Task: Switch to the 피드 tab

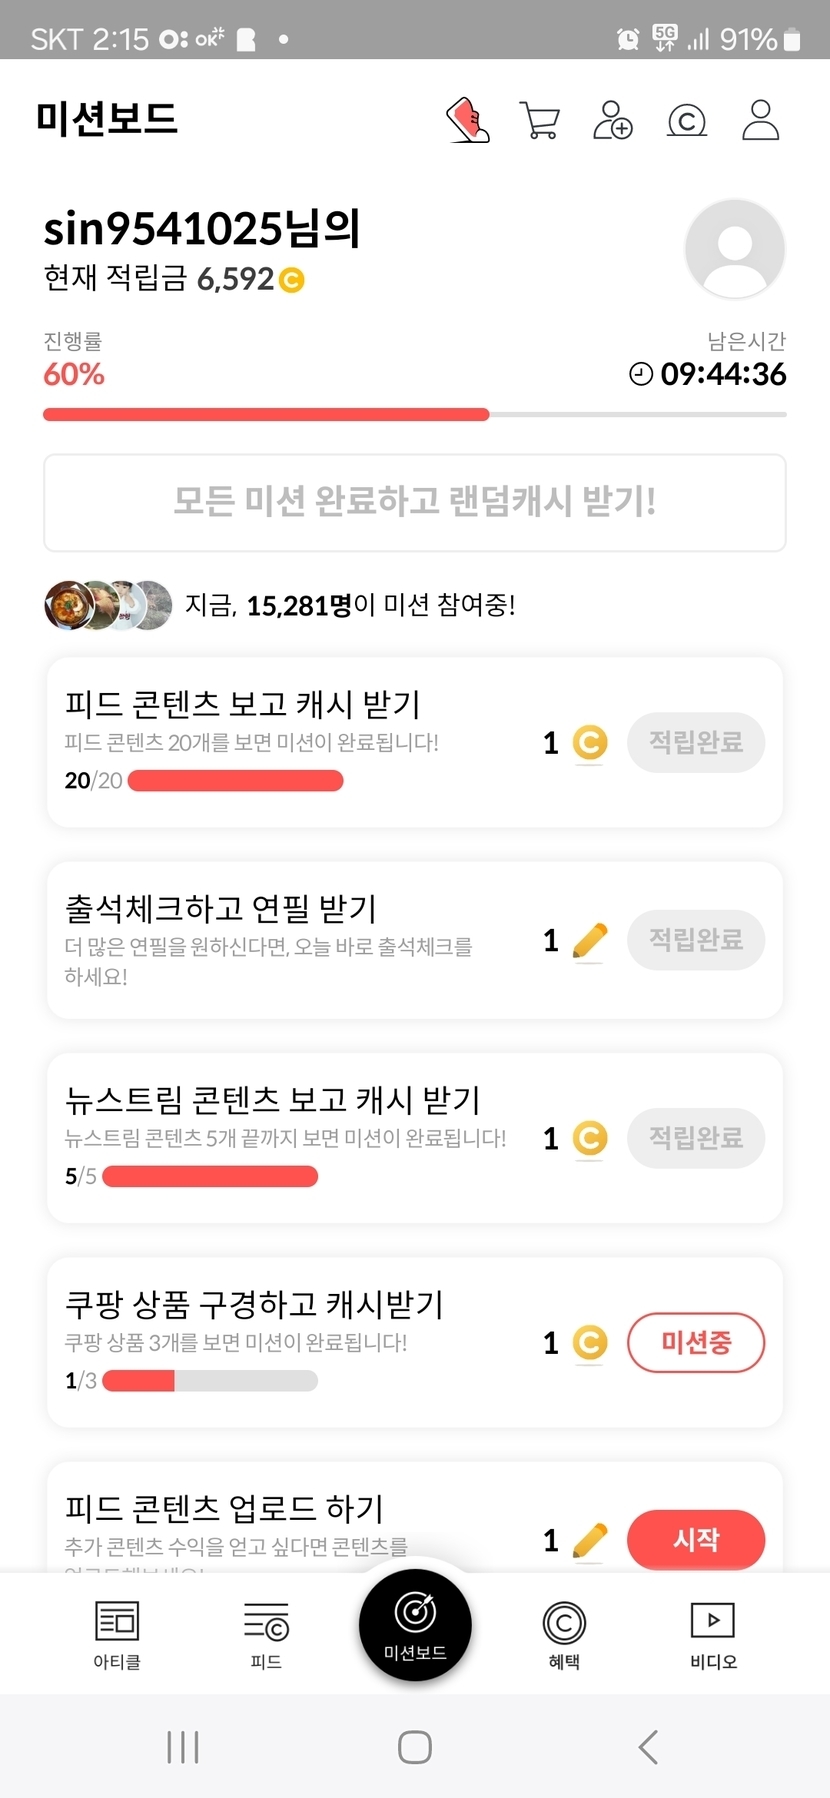Action: (266, 1634)
